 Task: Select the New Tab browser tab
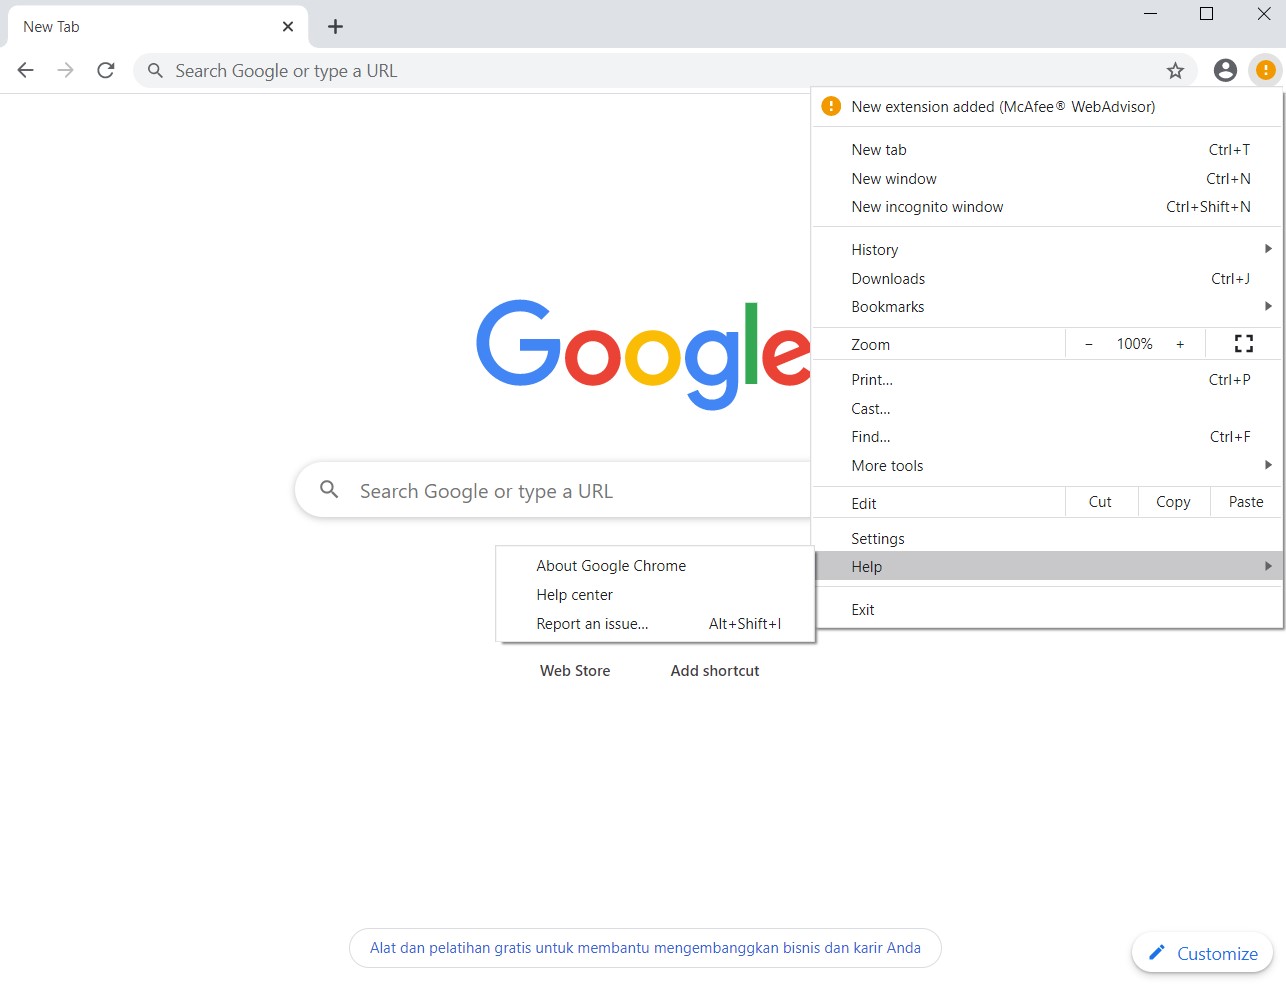(155, 27)
